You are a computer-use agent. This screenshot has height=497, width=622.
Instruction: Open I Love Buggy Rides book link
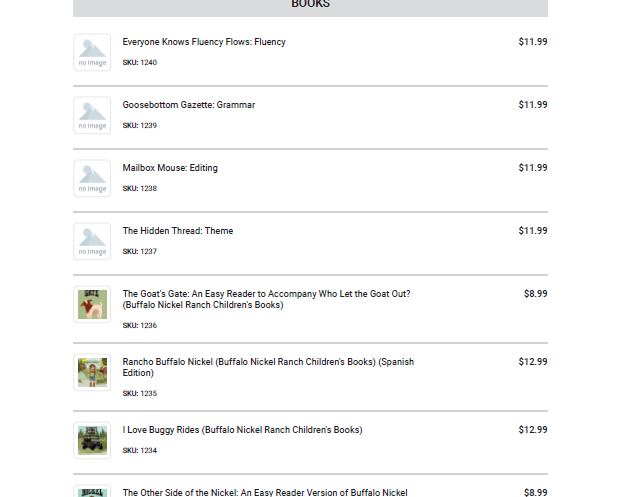(x=242, y=430)
